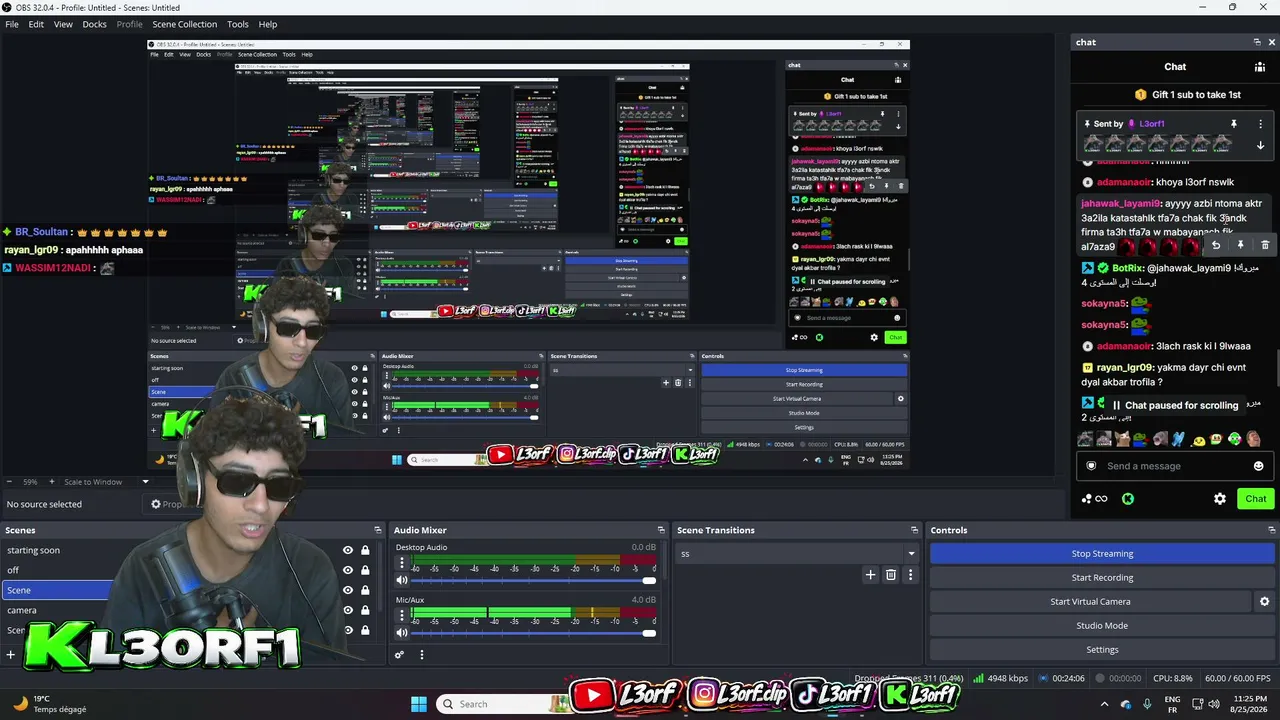Adjust the Desktop Audio volume slider
Image resolution: width=1280 pixels, height=720 pixels.
(x=532, y=580)
